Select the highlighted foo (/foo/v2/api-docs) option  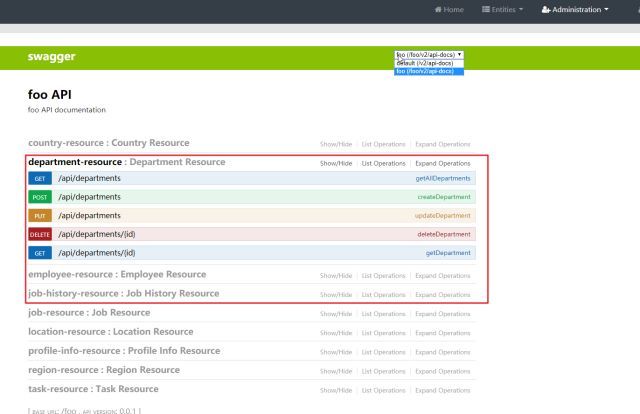429,71
